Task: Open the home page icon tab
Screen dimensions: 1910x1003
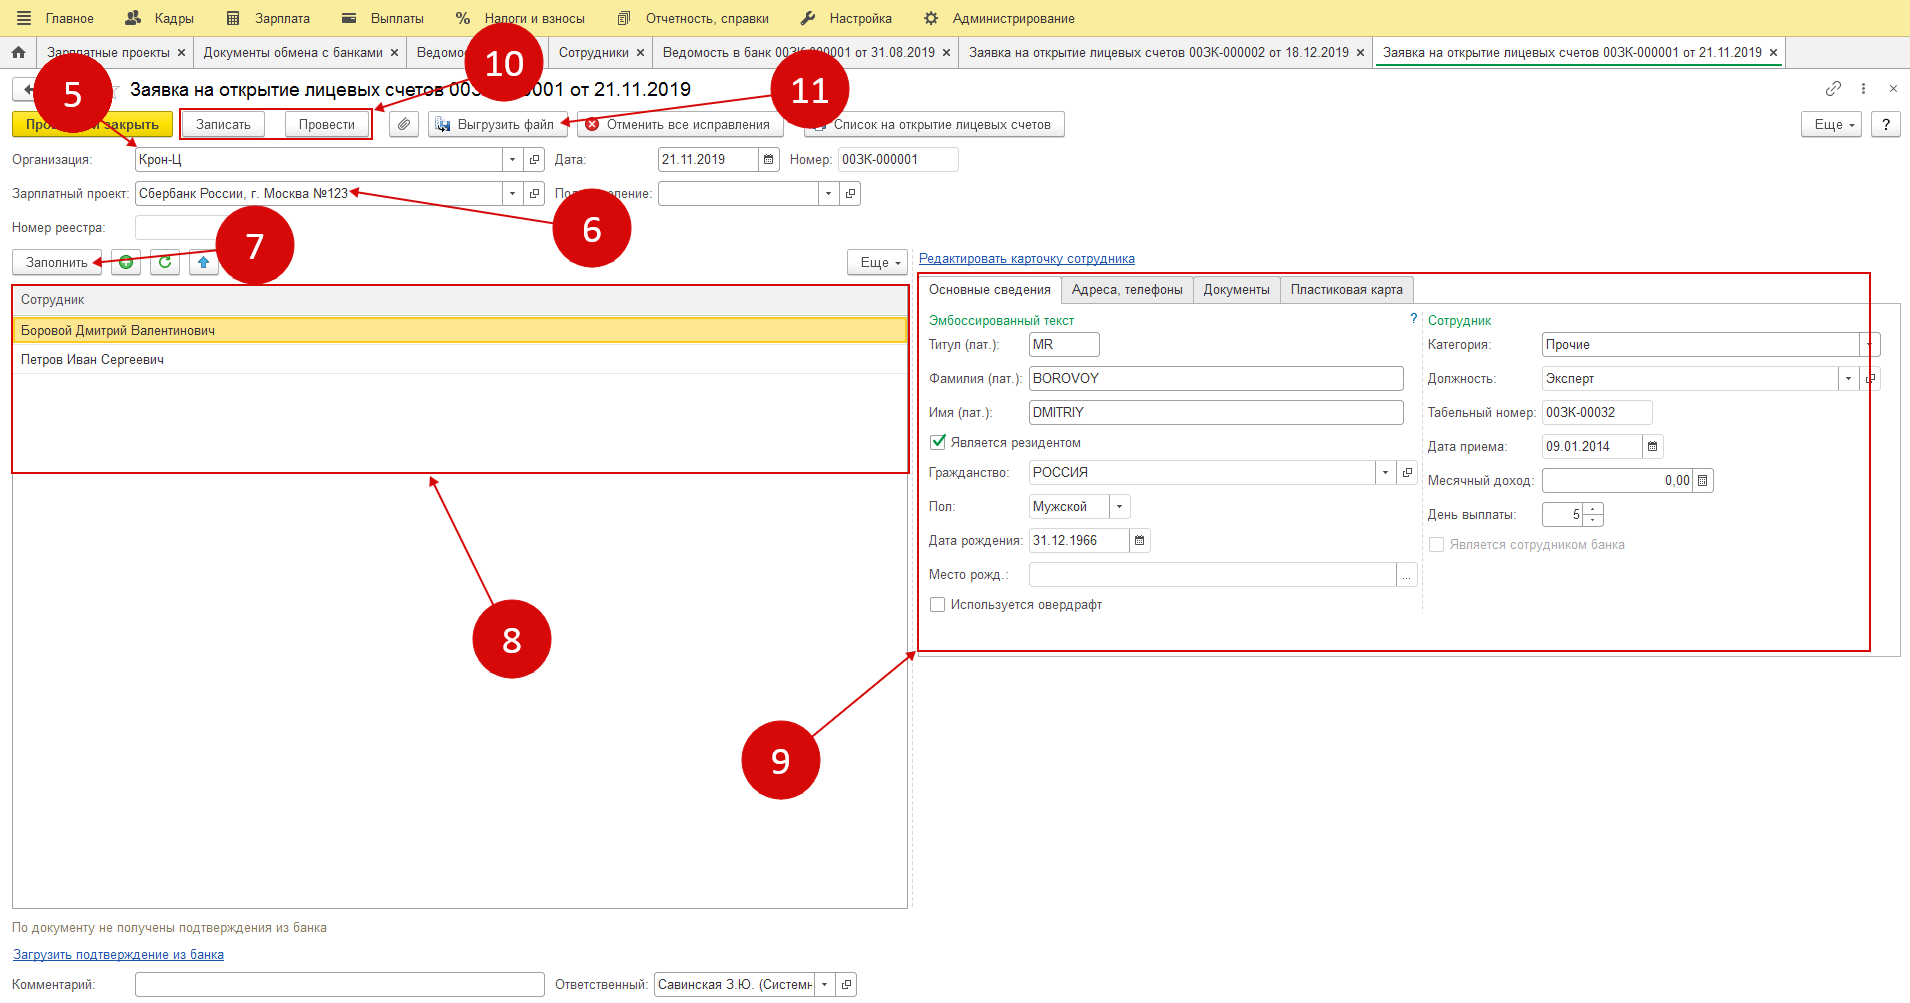Action: click(x=18, y=52)
